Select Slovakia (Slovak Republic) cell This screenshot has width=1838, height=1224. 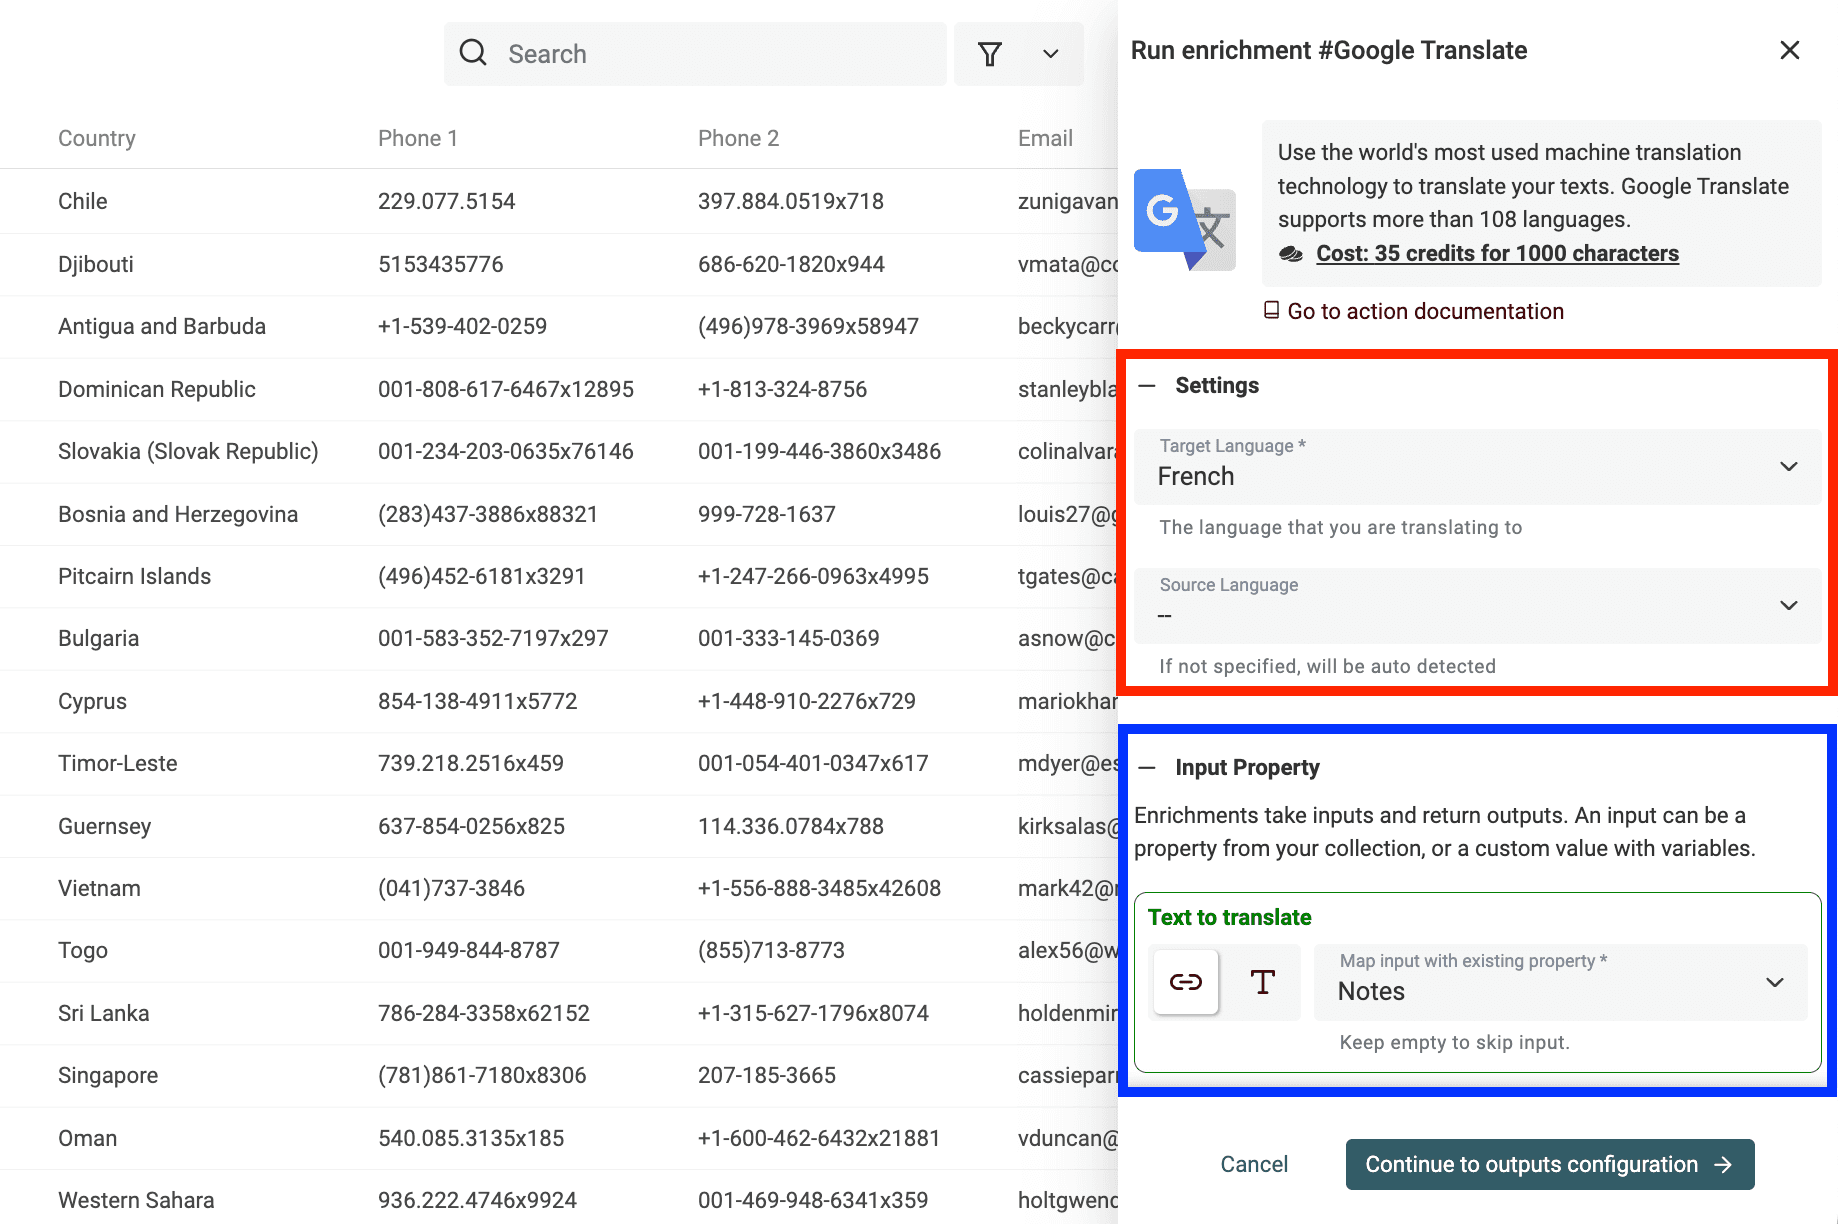188,451
